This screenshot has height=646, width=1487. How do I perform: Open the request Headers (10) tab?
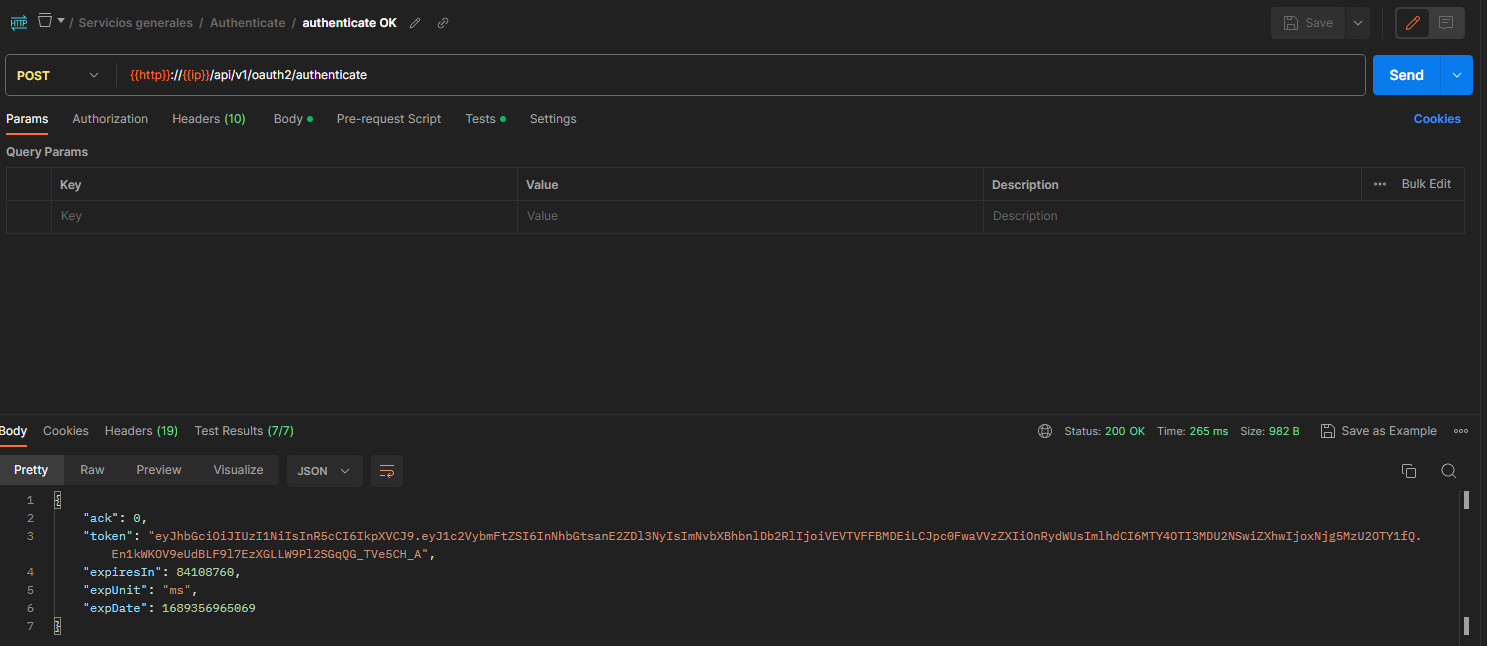[209, 119]
